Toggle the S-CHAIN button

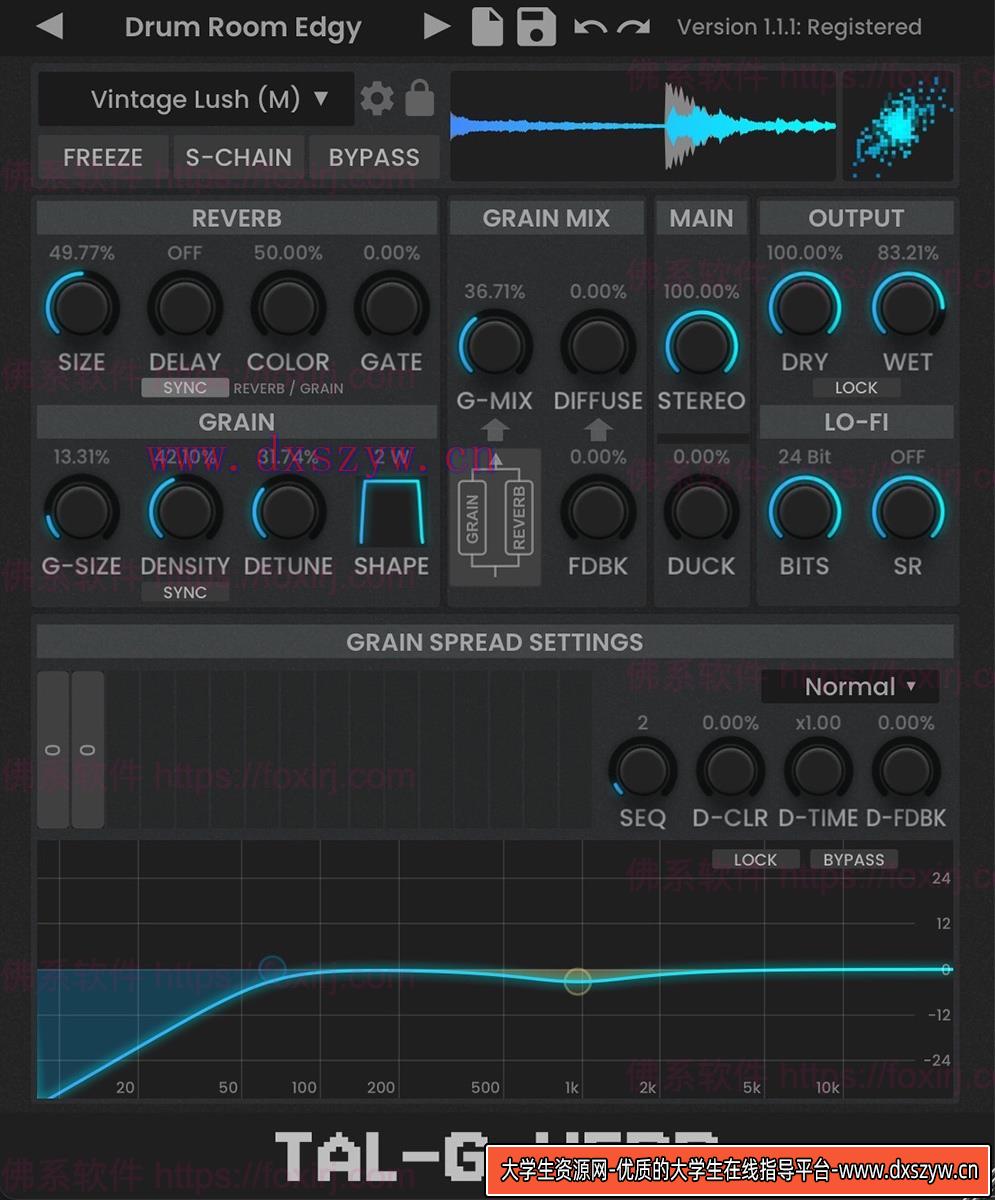238,157
